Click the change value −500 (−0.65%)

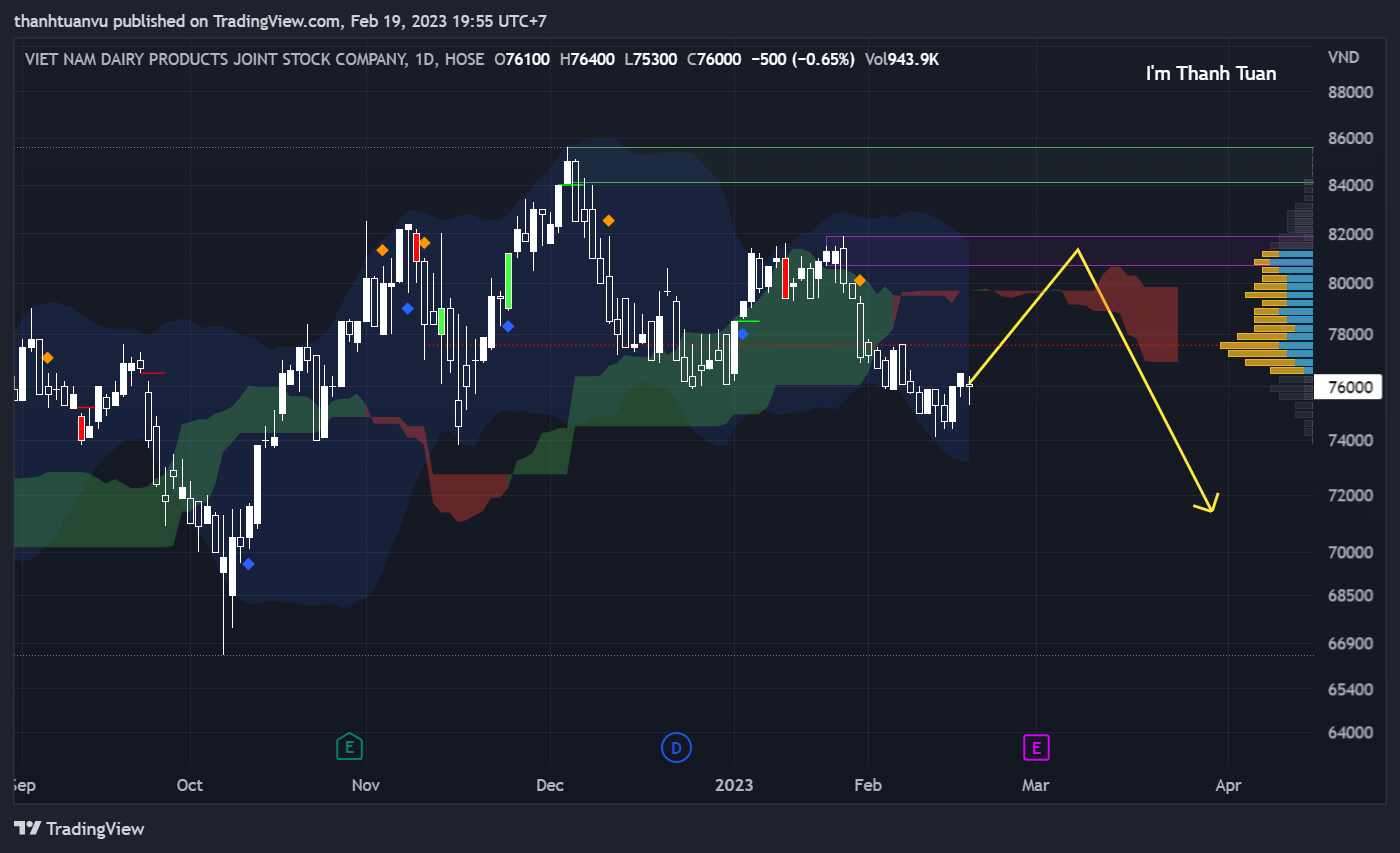[802, 59]
